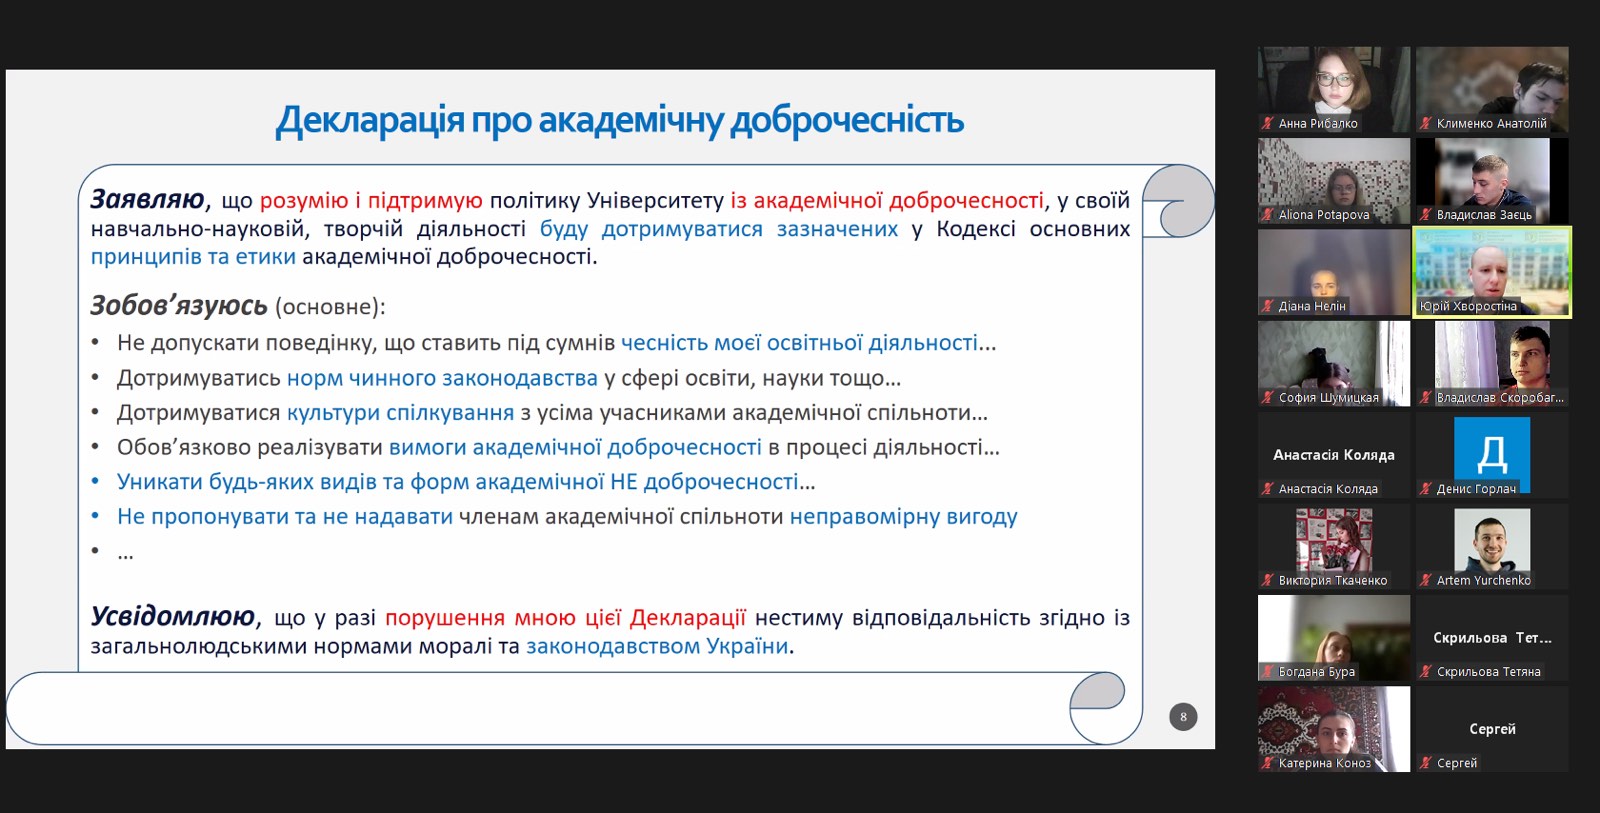Click Діана Нелін's muted microphone icon
Screen dimensions: 1600x813
pyautogui.click(x=1268, y=306)
